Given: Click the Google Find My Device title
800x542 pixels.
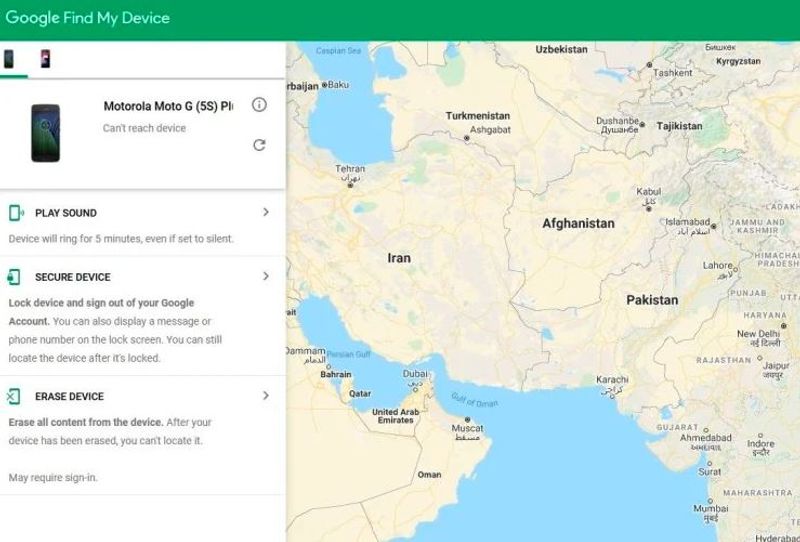Looking at the screenshot, I should [88, 18].
